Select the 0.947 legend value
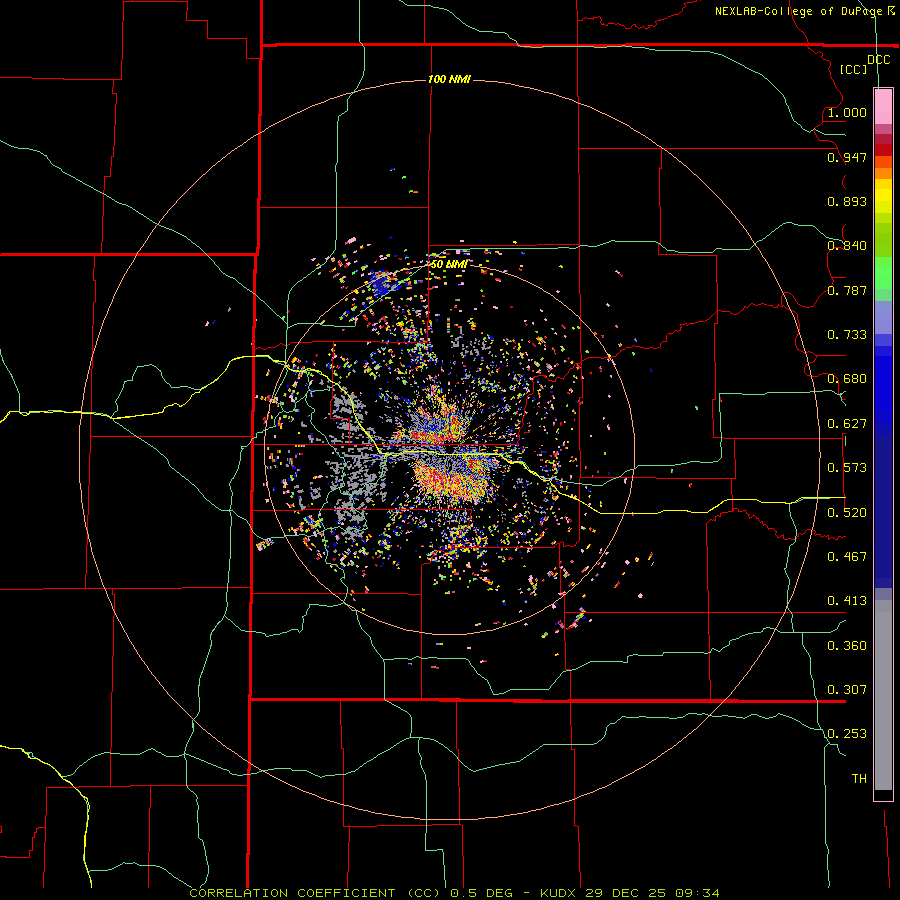 tap(847, 157)
